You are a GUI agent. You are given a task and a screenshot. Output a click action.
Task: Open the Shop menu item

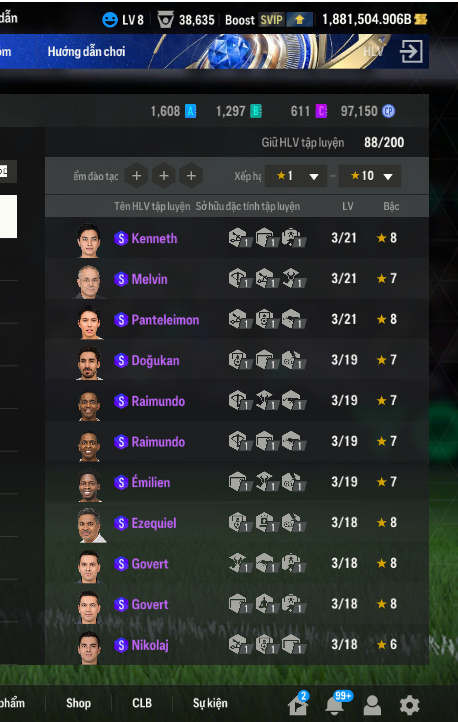pos(78,703)
